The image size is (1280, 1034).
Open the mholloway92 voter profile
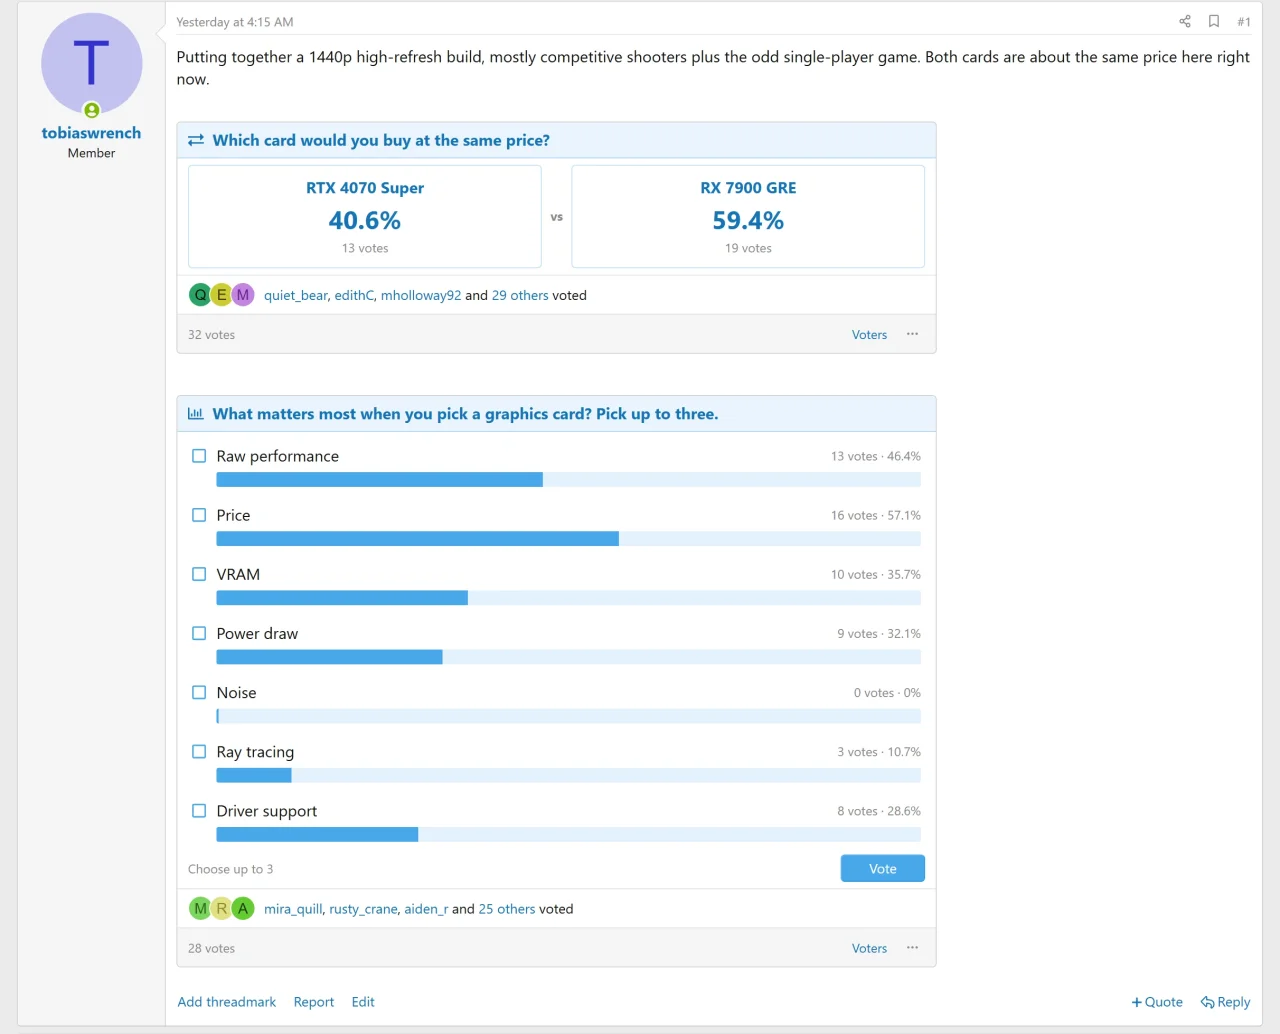[x=421, y=295]
